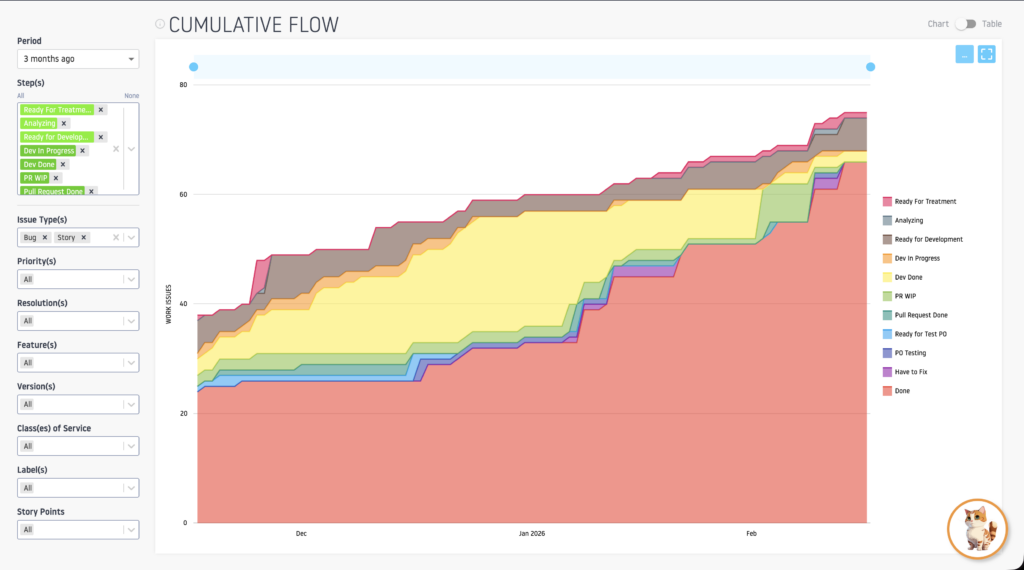Expand the Priority(s) dropdown

(78, 280)
